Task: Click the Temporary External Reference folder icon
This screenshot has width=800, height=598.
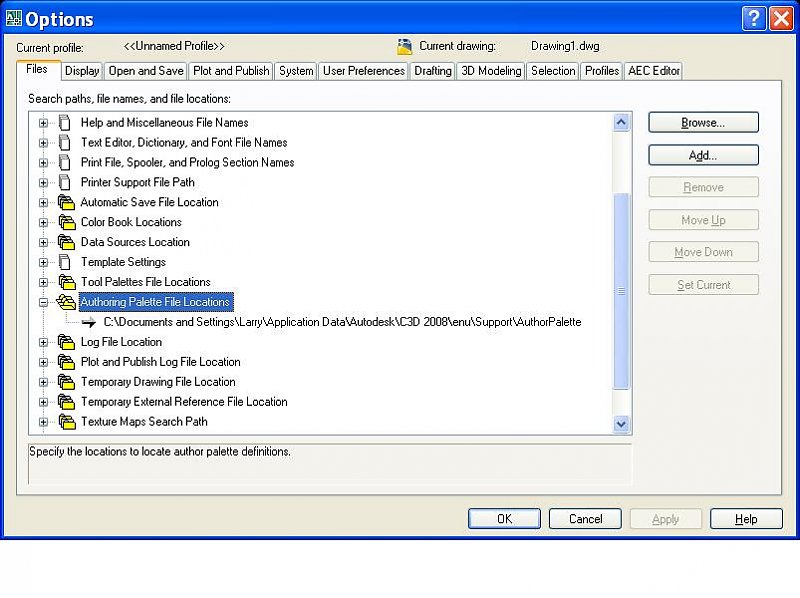Action: point(66,402)
